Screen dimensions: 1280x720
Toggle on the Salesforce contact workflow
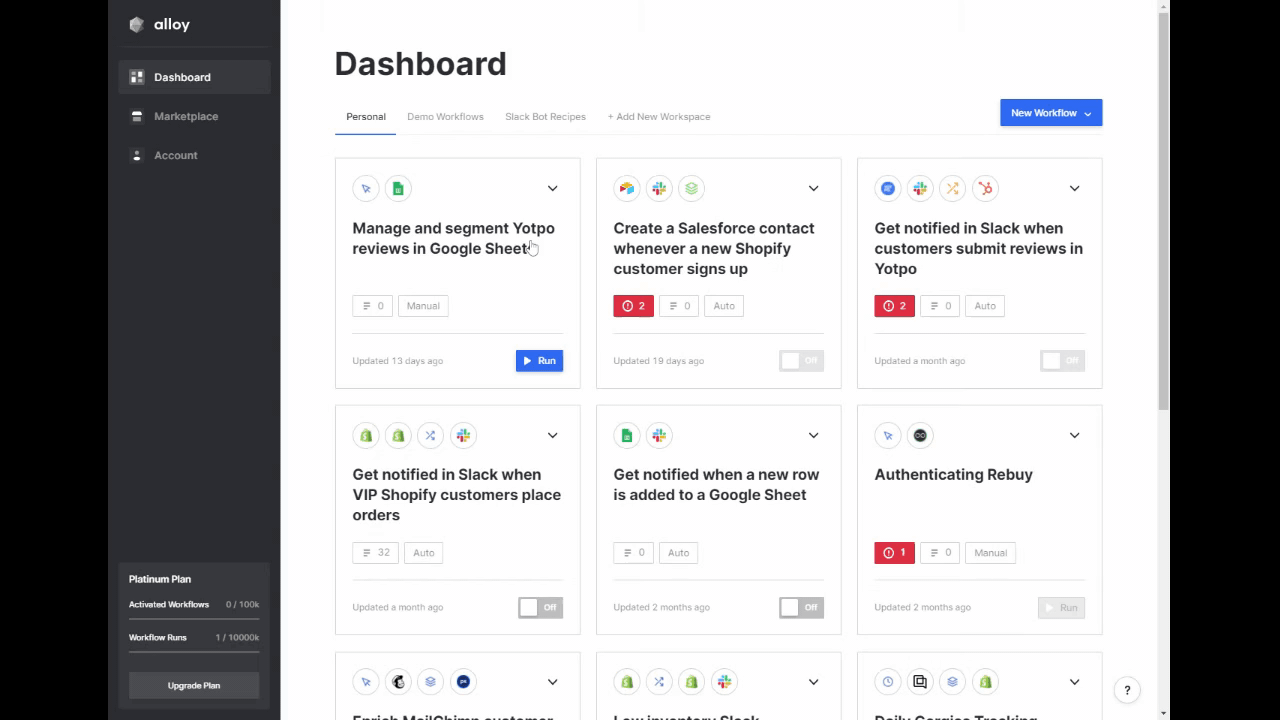pyautogui.click(x=801, y=361)
